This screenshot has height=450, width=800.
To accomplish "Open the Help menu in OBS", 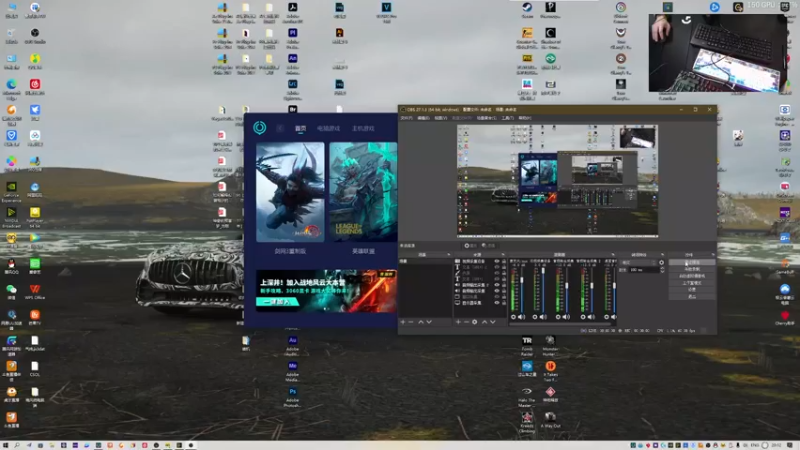I will 524,118.
